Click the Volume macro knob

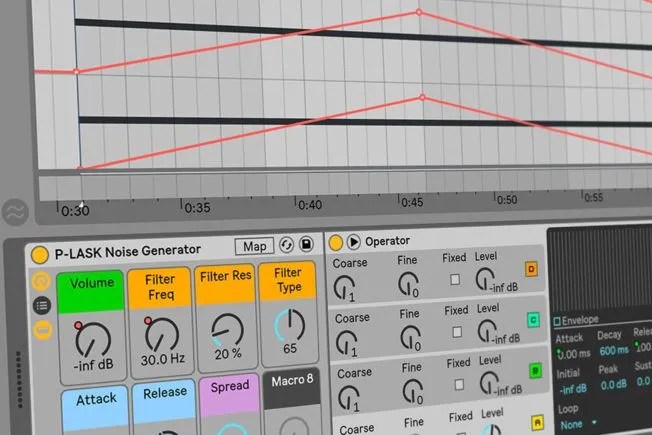93,340
